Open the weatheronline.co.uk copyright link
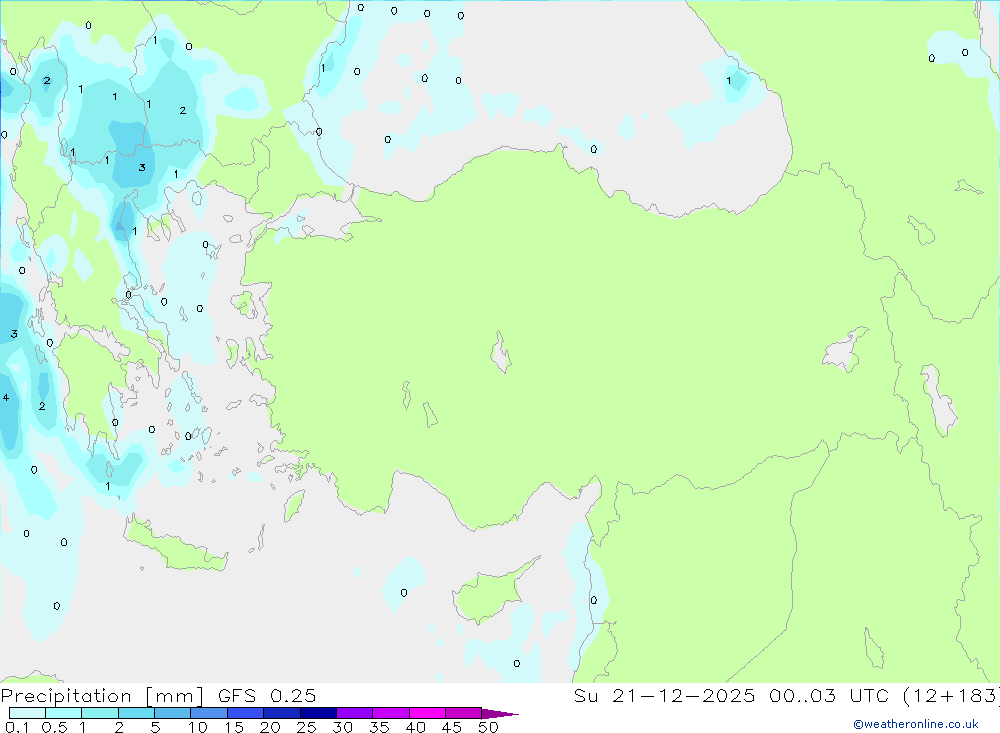Viewport: 1000px width, 733px height. 916,724
